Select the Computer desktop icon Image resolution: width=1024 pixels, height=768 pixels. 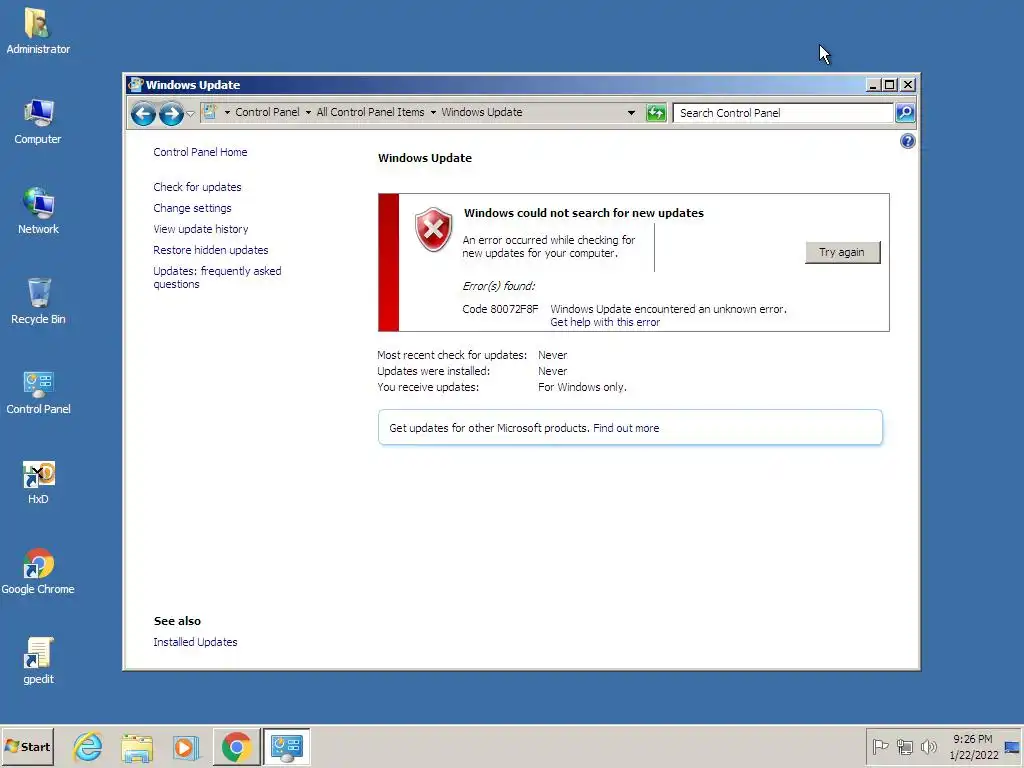pos(38,121)
